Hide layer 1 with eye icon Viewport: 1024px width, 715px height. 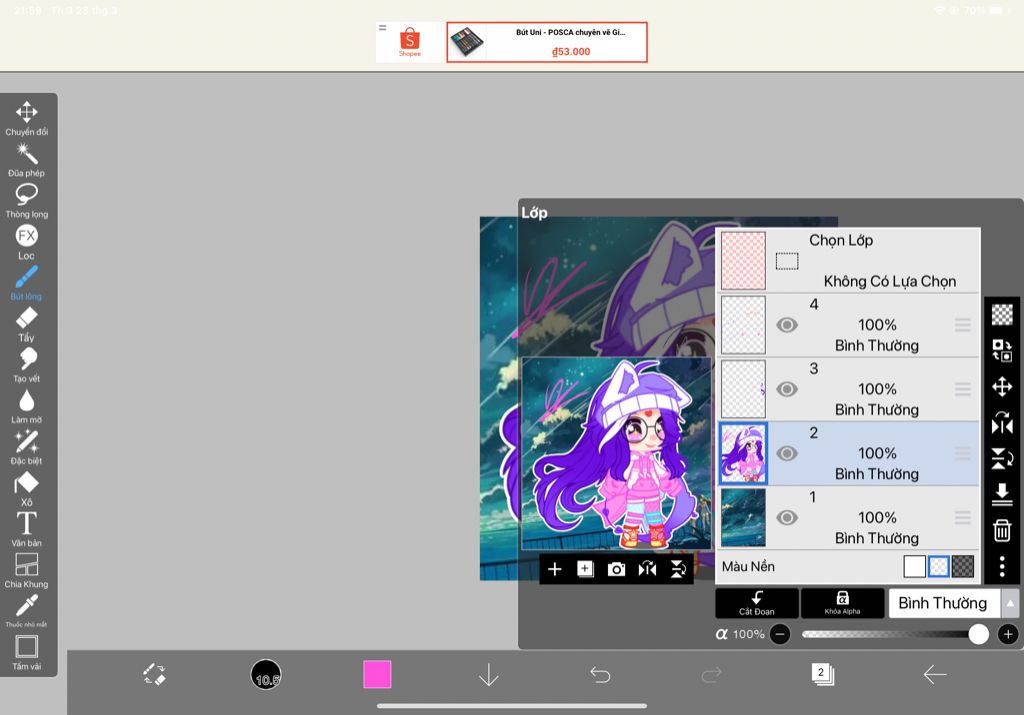click(x=787, y=518)
